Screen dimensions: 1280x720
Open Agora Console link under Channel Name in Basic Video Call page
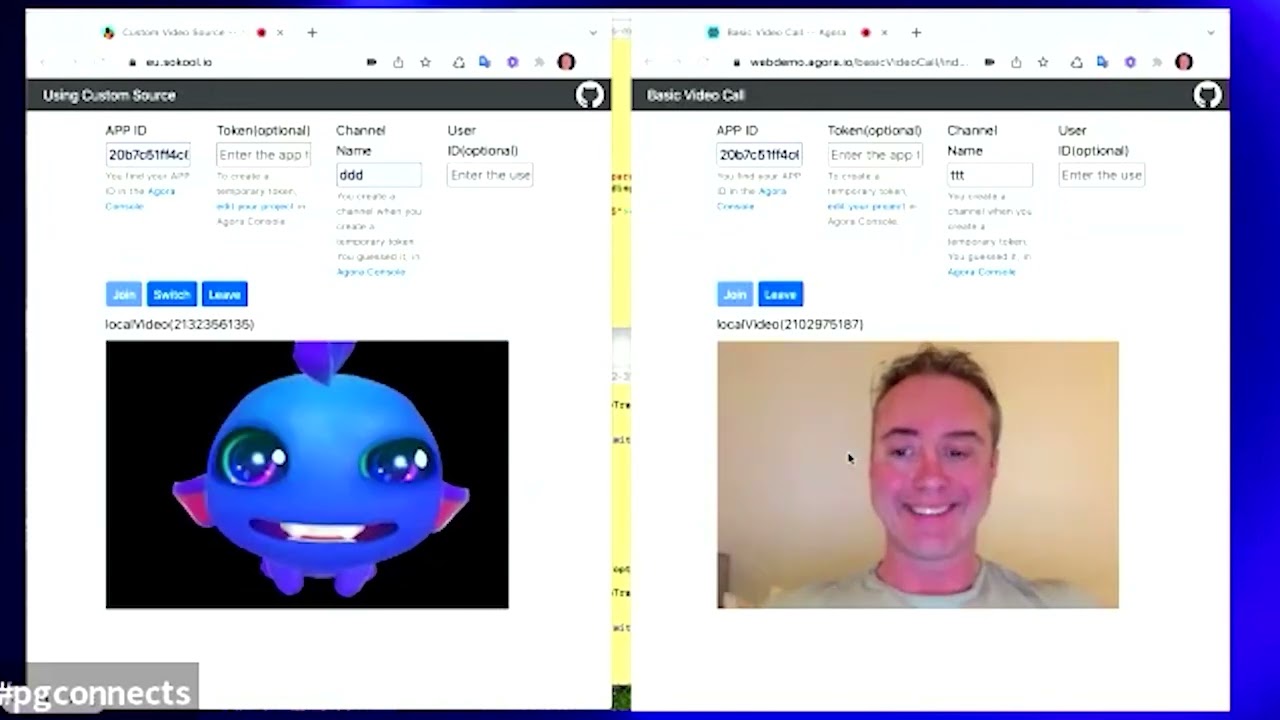tap(982, 272)
